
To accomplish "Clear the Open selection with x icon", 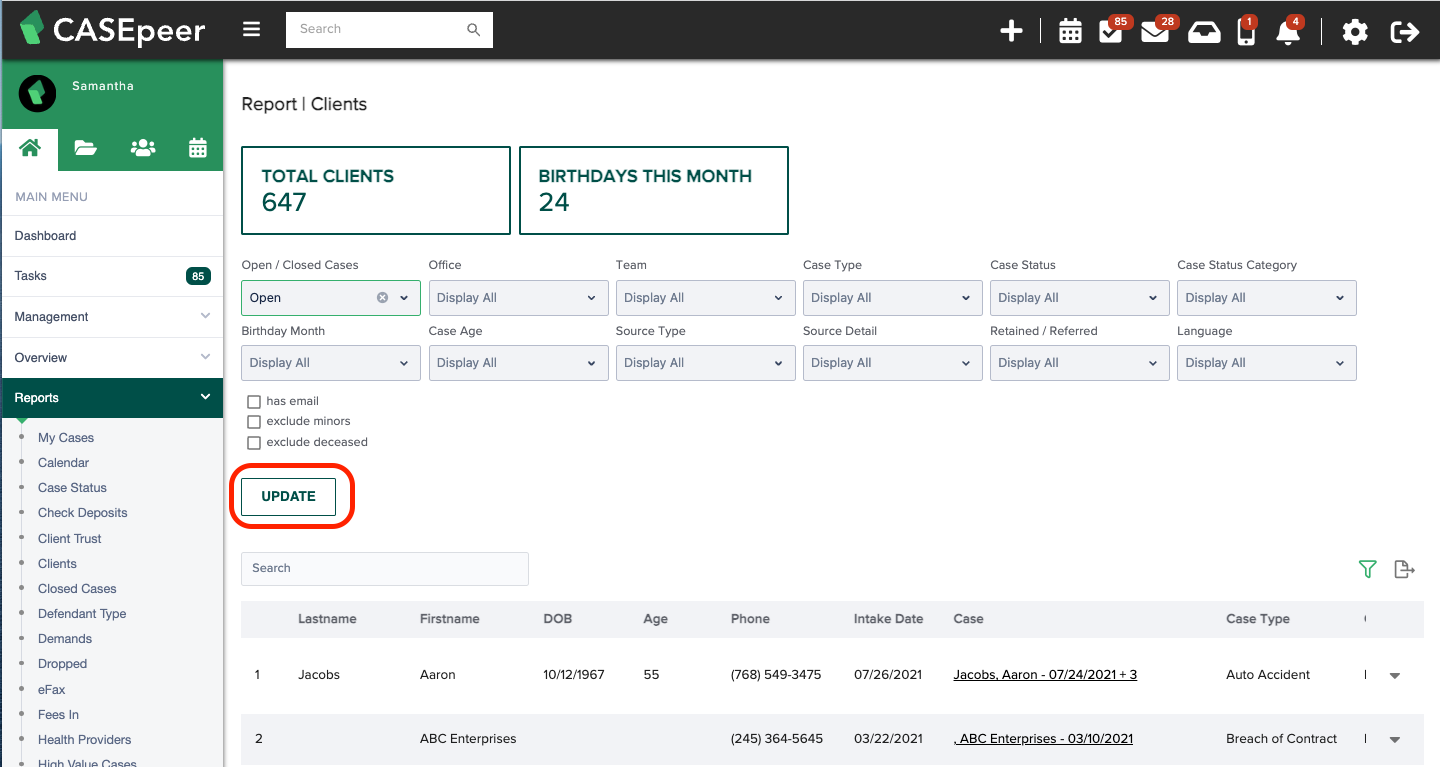I will coord(382,298).
